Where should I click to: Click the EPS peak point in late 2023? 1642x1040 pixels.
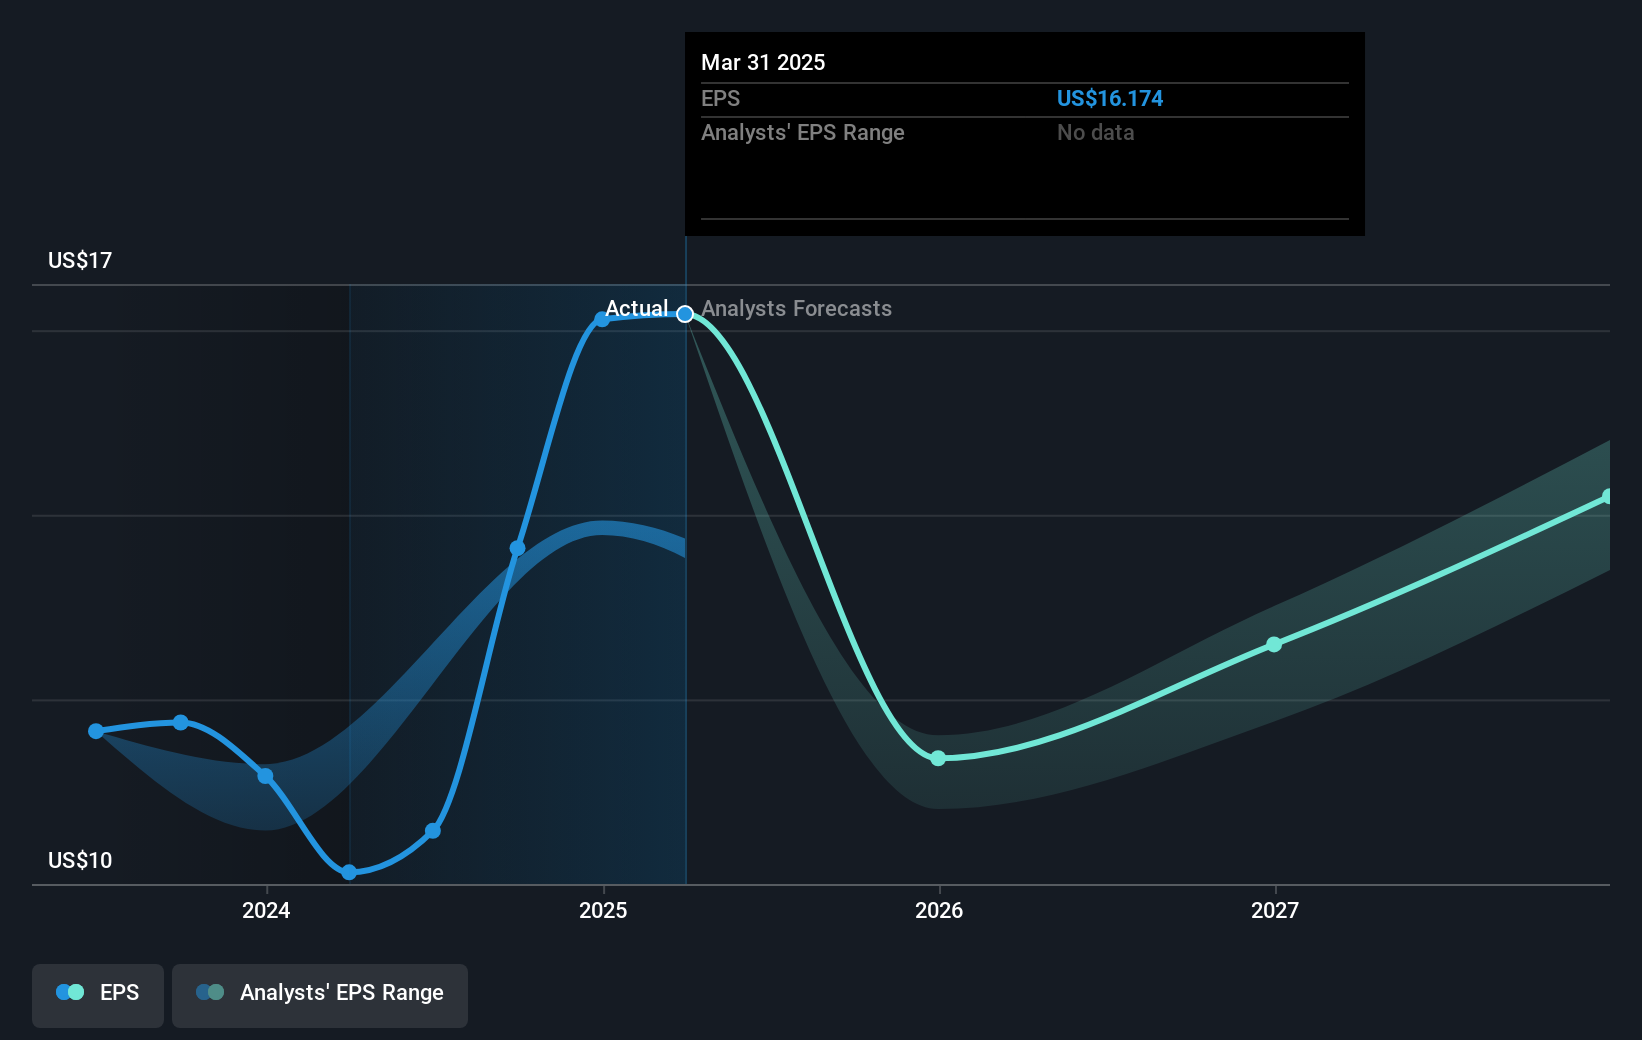tap(181, 722)
